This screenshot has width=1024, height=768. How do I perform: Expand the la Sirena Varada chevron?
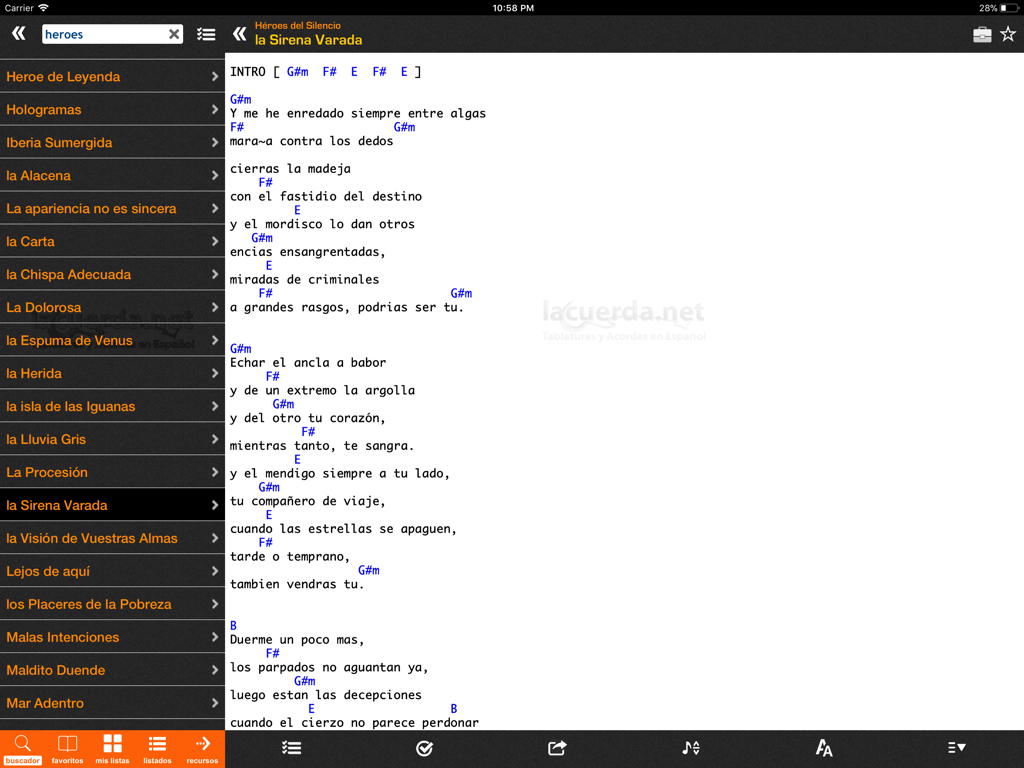tap(215, 505)
